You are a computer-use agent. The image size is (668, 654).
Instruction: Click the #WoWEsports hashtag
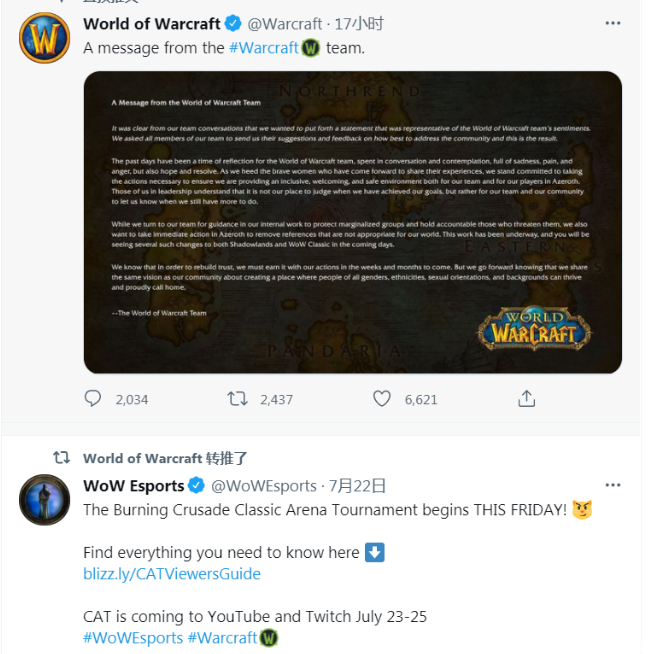click(133, 638)
